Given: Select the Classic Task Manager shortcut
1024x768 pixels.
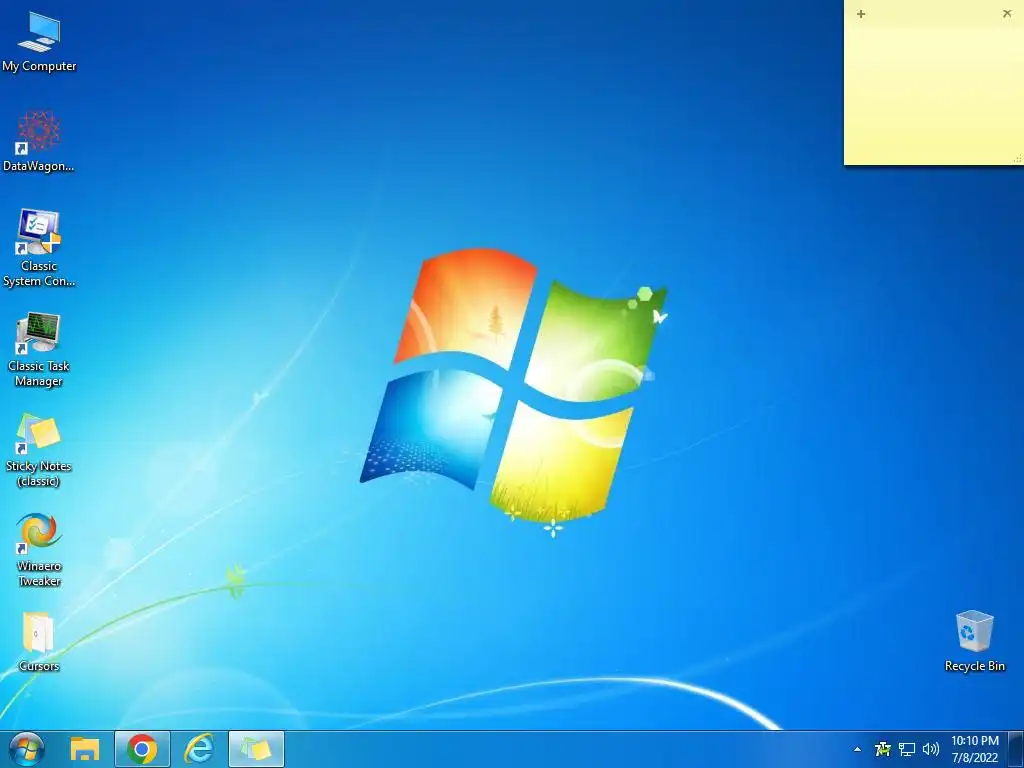Looking at the screenshot, I should [39, 349].
